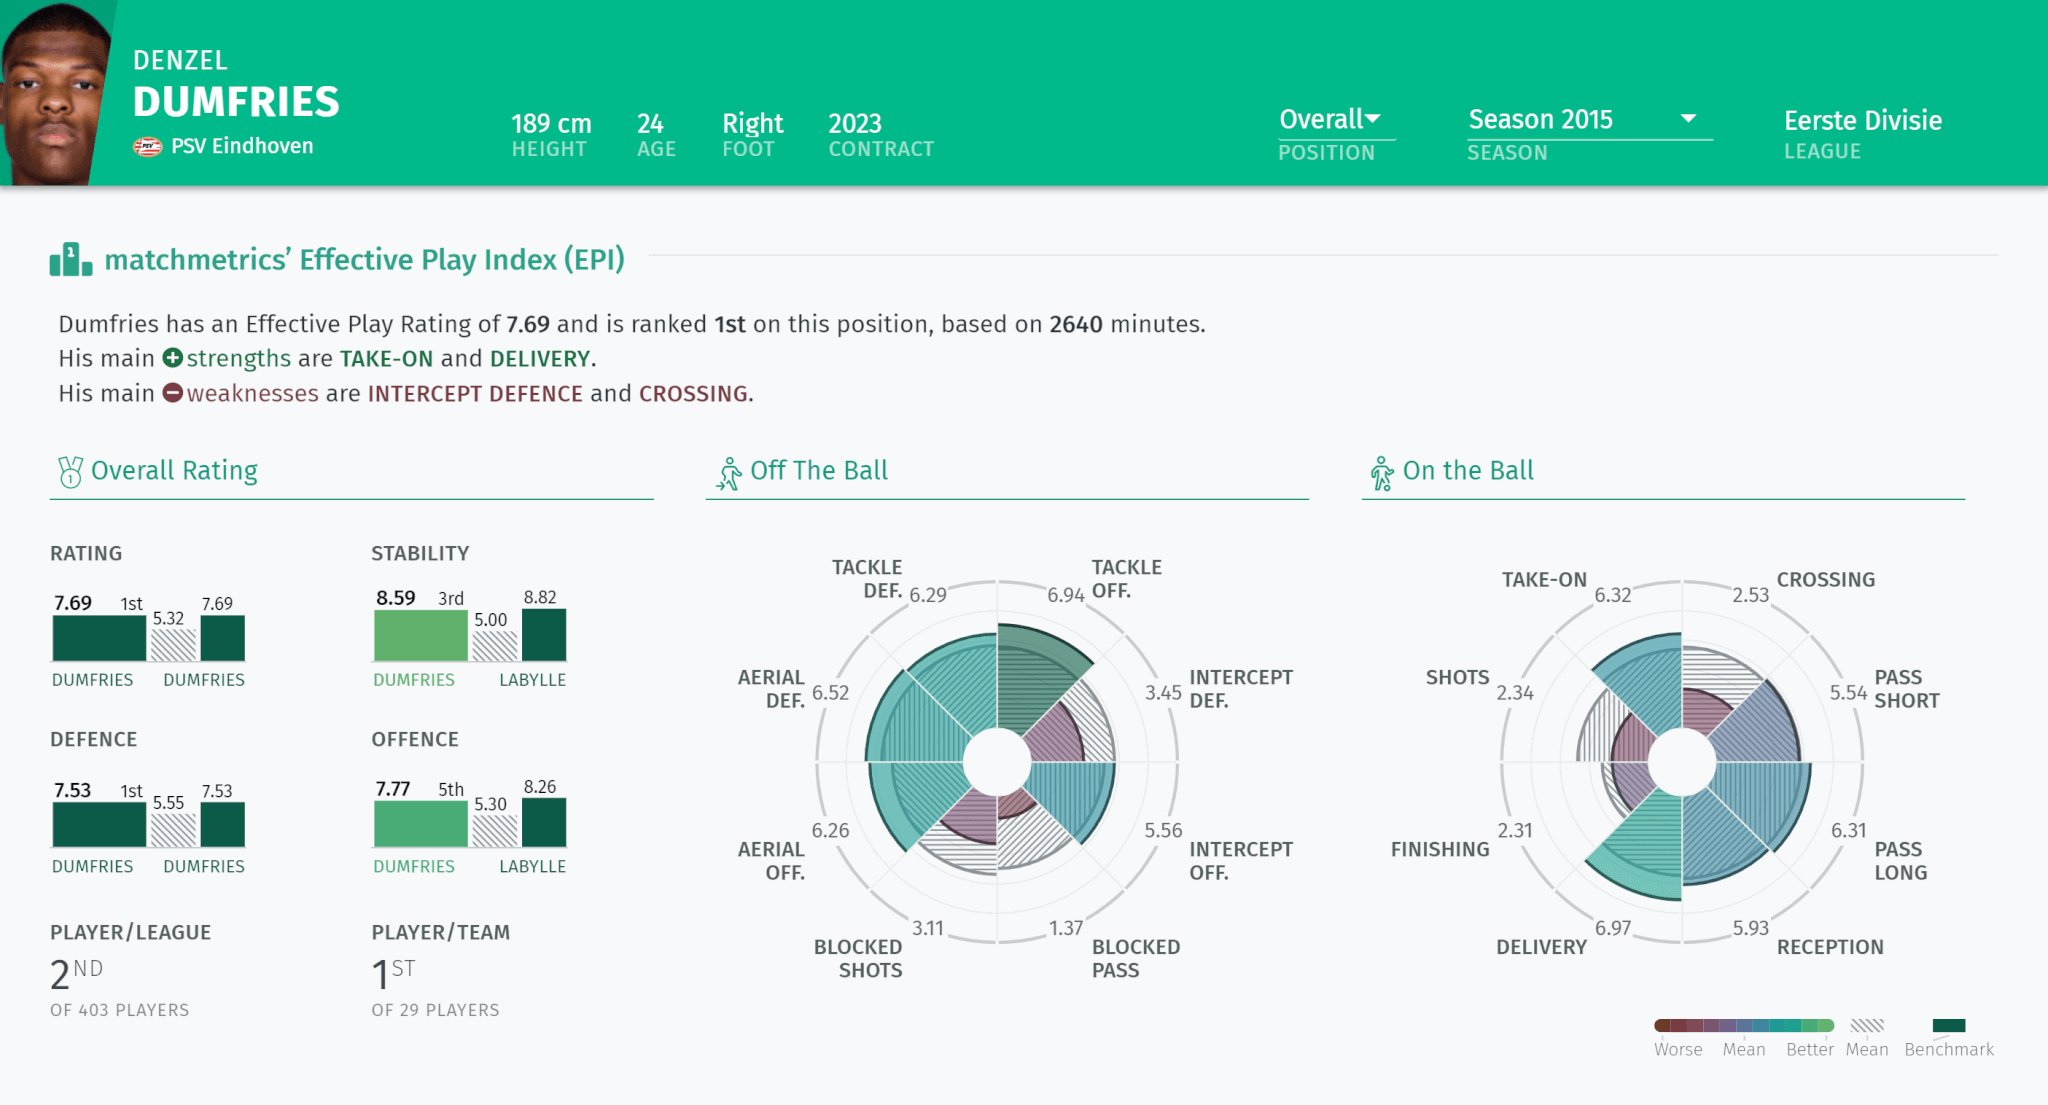The height and width of the screenshot is (1105, 2048).
Task: Click the TAKE-ON label on On the Ball radar
Action: click(x=1544, y=580)
